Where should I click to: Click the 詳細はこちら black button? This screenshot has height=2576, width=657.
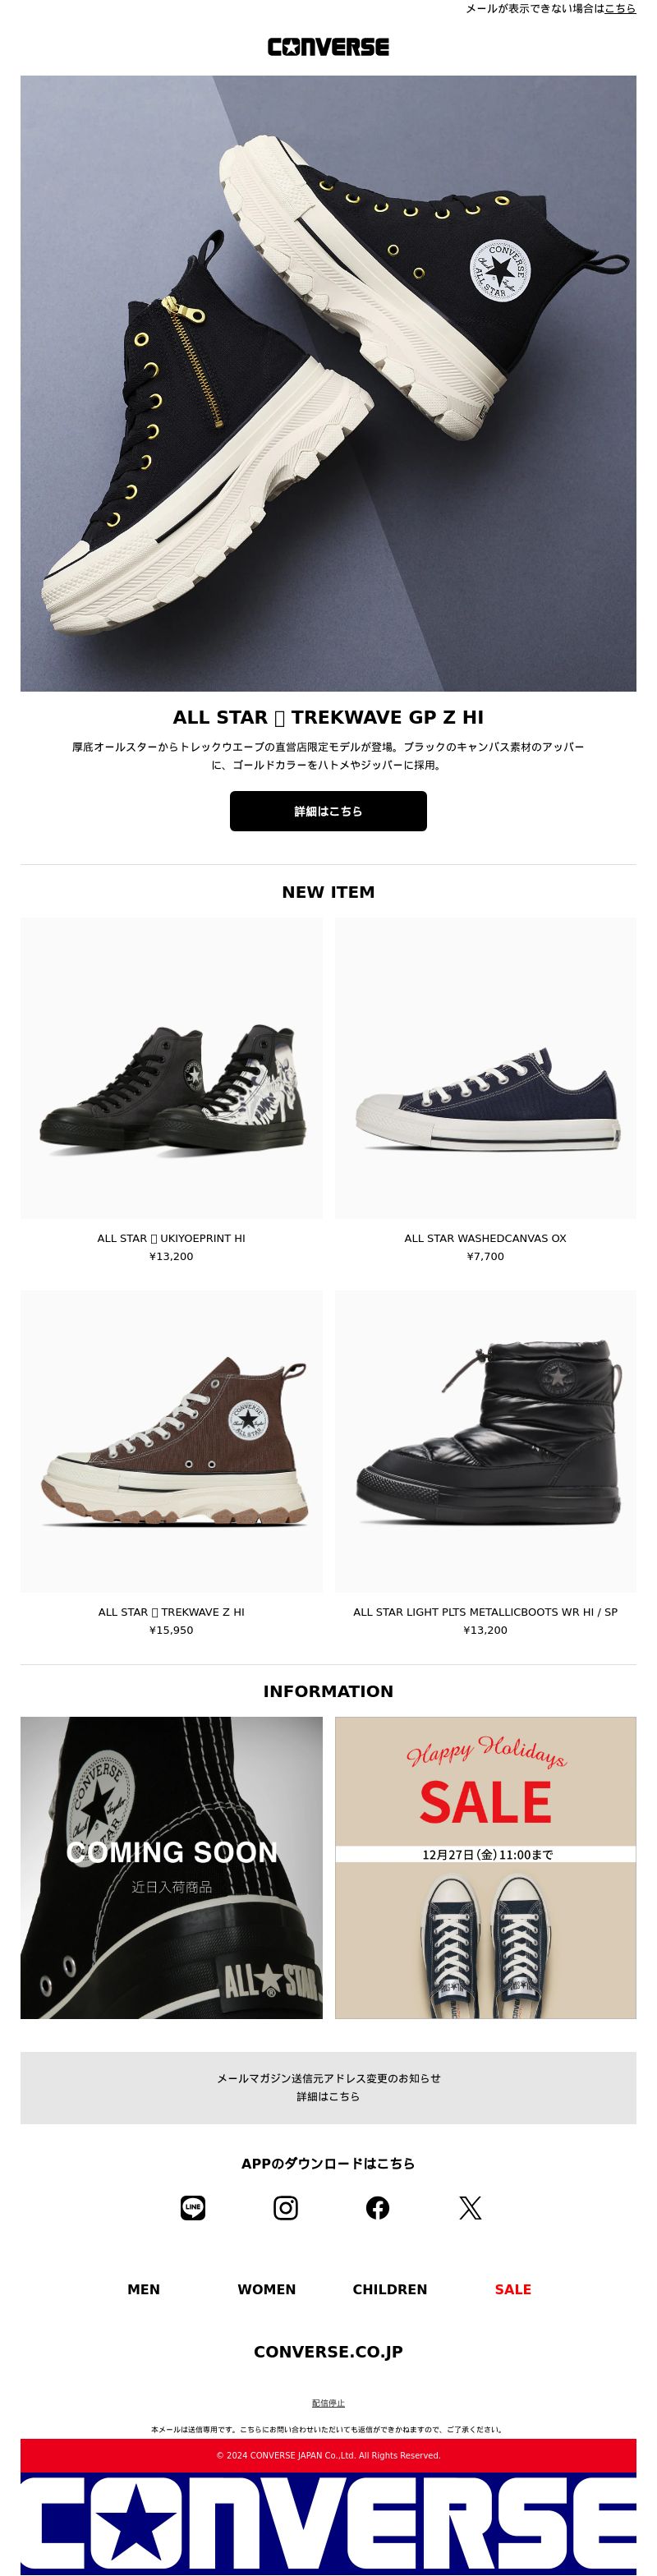[328, 811]
